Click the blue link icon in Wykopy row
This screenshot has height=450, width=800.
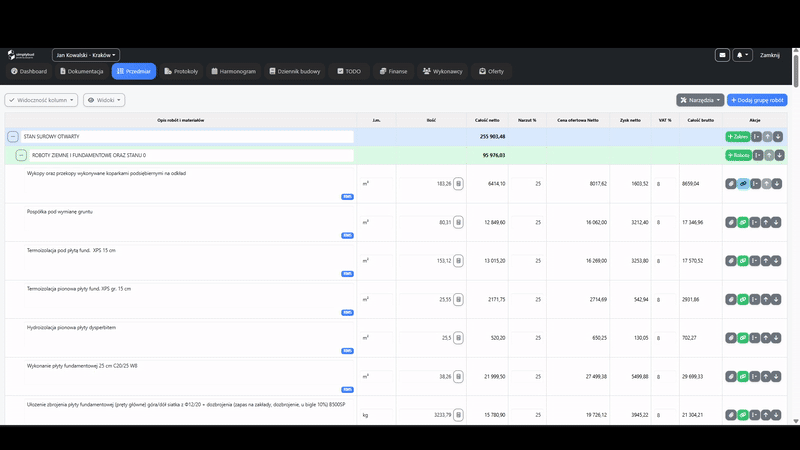click(743, 184)
